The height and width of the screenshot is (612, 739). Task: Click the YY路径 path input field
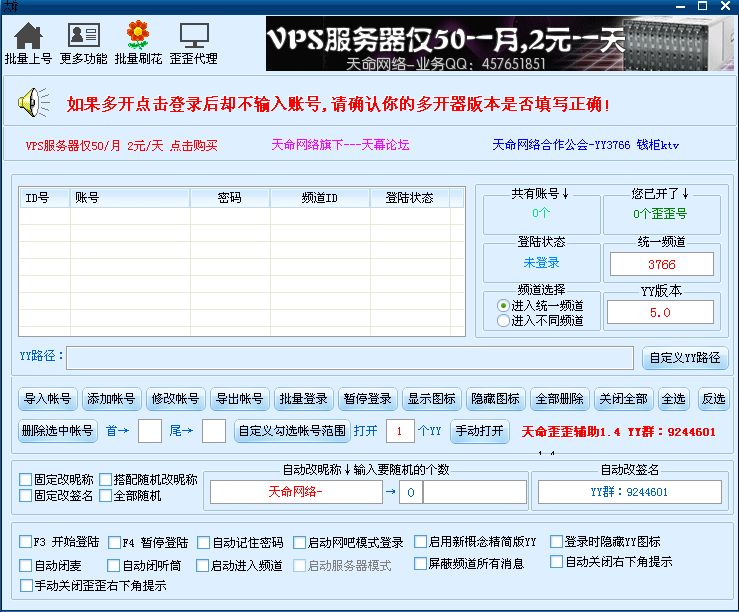click(350, 358)
